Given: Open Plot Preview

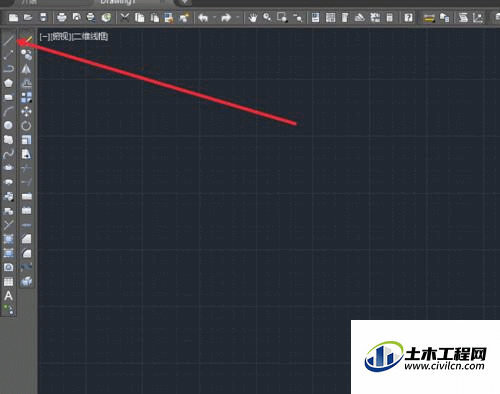Looking at the screenshot, I should click(x=77, y=17).
